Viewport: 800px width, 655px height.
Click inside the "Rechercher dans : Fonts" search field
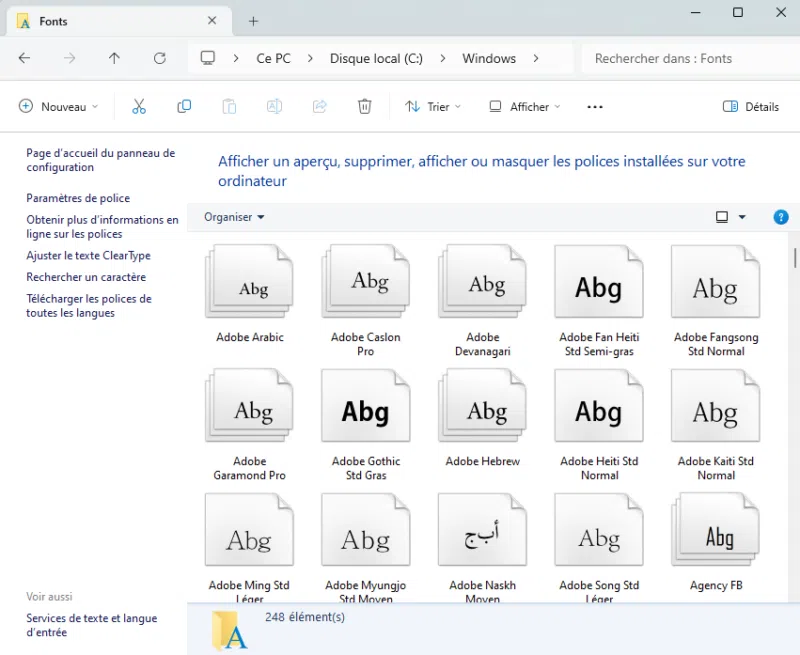click(690, 58)
